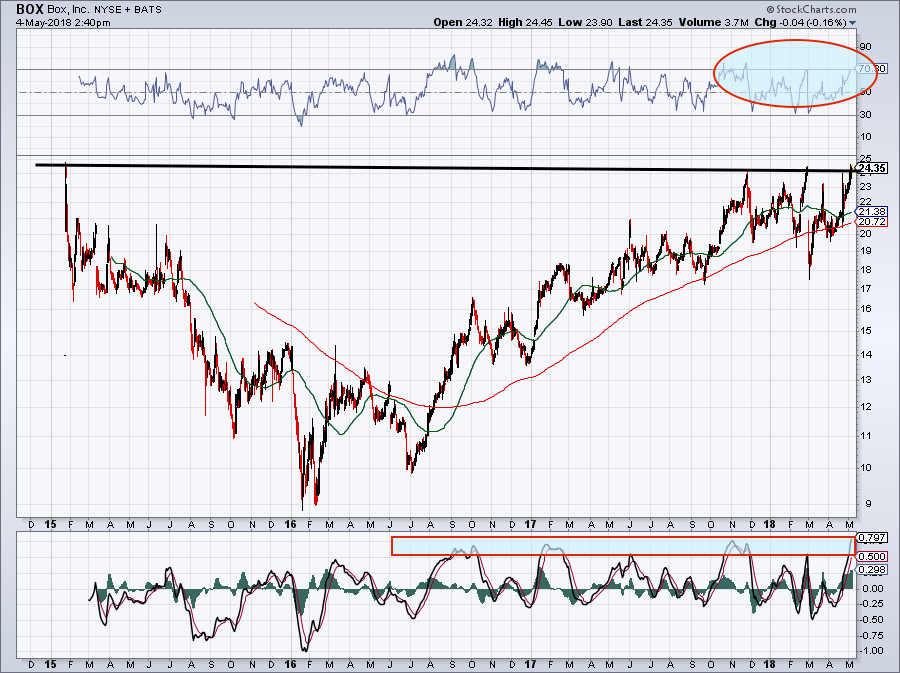This screenshot has height=673, width=900.
Task: Click the -1.00 level on the lower indicator axis
Action: 871,651
